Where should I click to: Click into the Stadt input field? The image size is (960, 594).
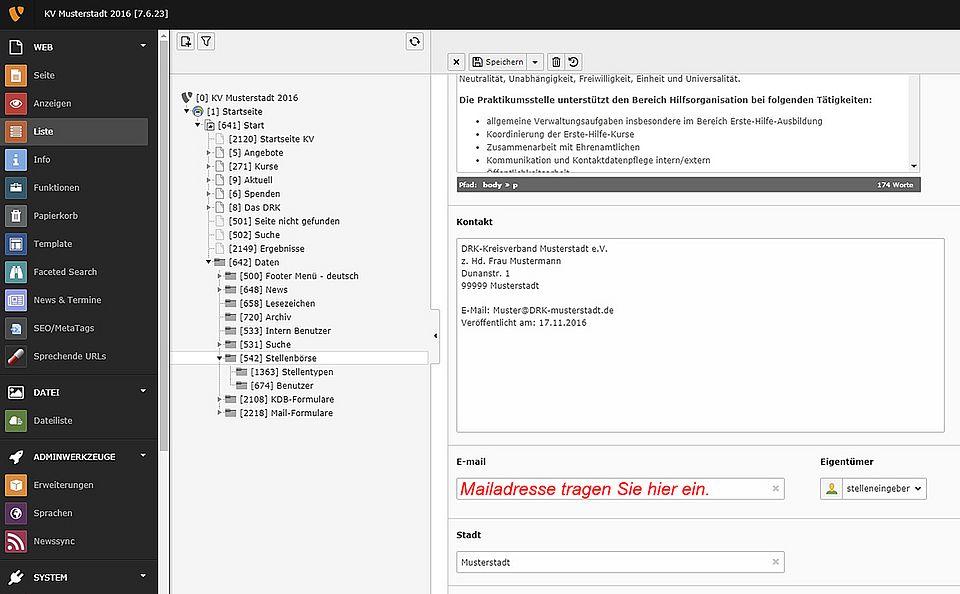(612, 563)
